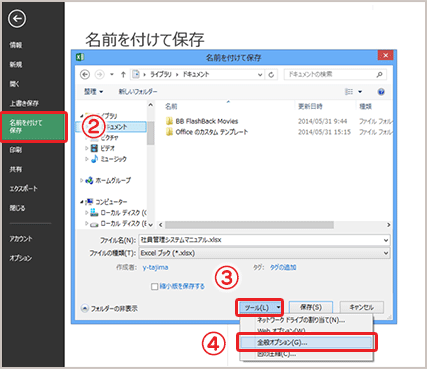Open 印刷 in Backstage sidebar
The height and width of the screenshot is (369, 427).
[x=16, y=150]
